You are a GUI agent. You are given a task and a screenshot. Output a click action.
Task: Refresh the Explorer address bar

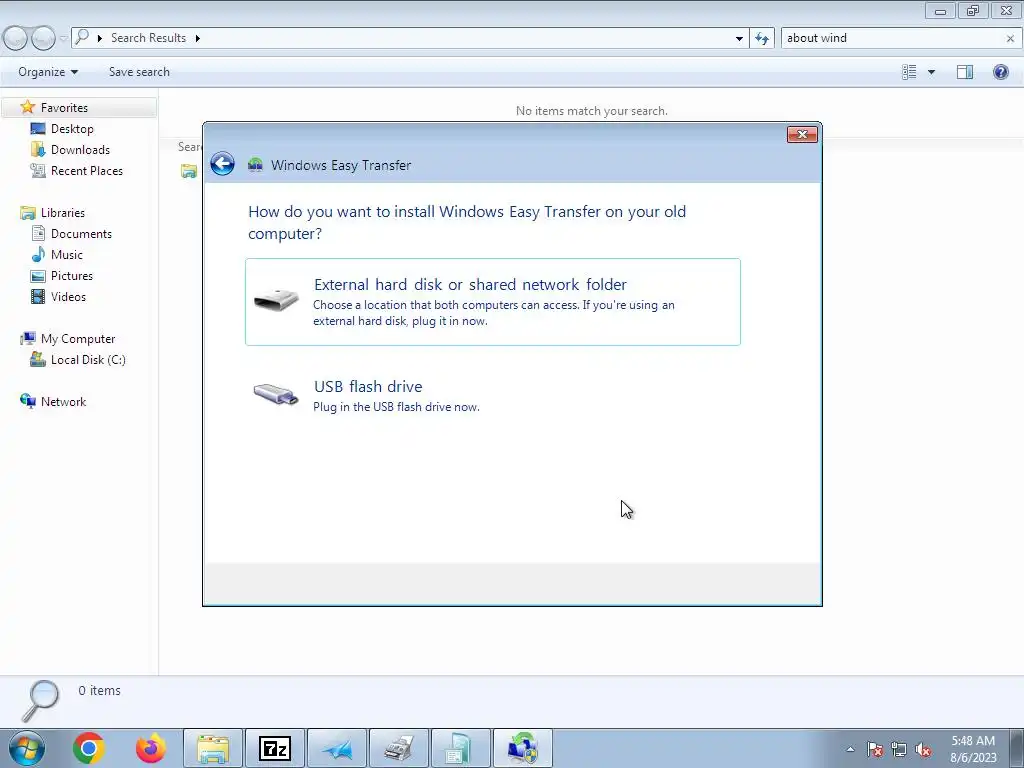coord(762,39)
